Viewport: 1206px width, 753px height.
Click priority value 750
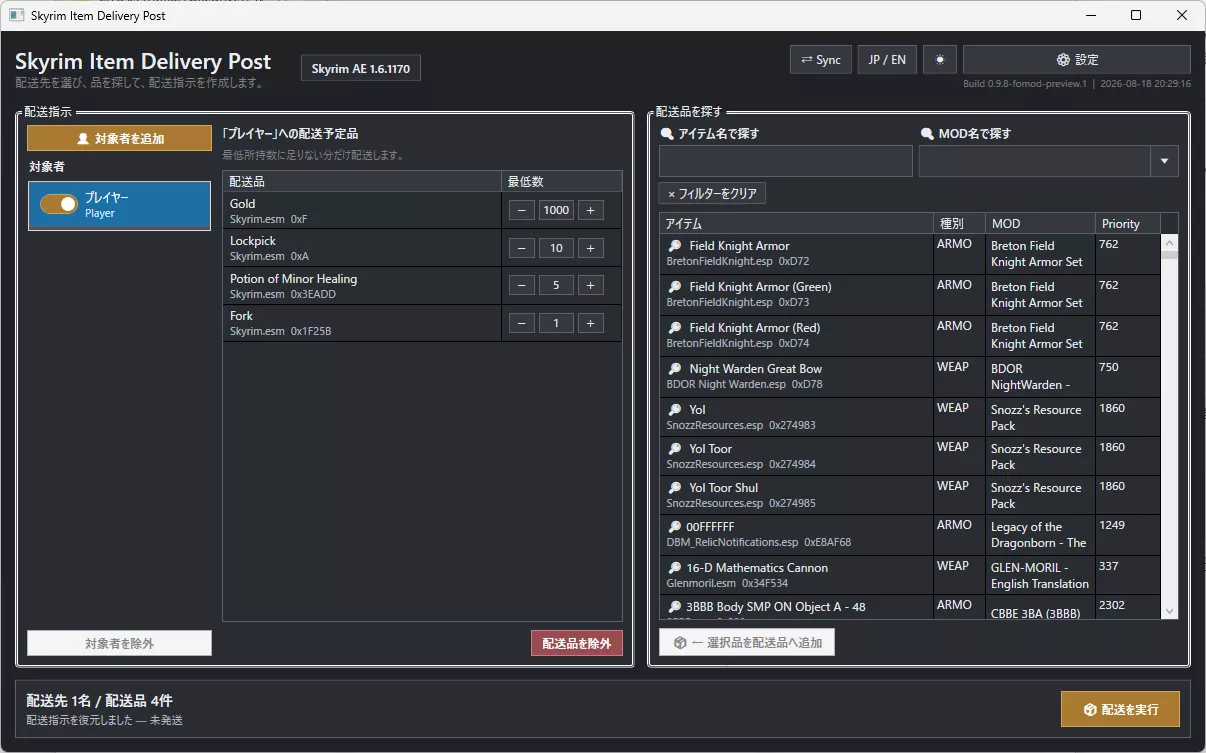[x=1109, y=367]
